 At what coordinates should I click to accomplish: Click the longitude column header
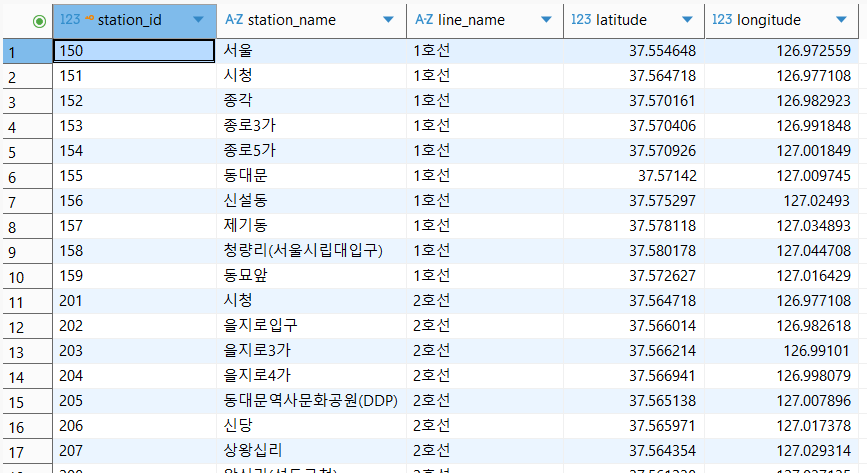click(x=782, y=21)
